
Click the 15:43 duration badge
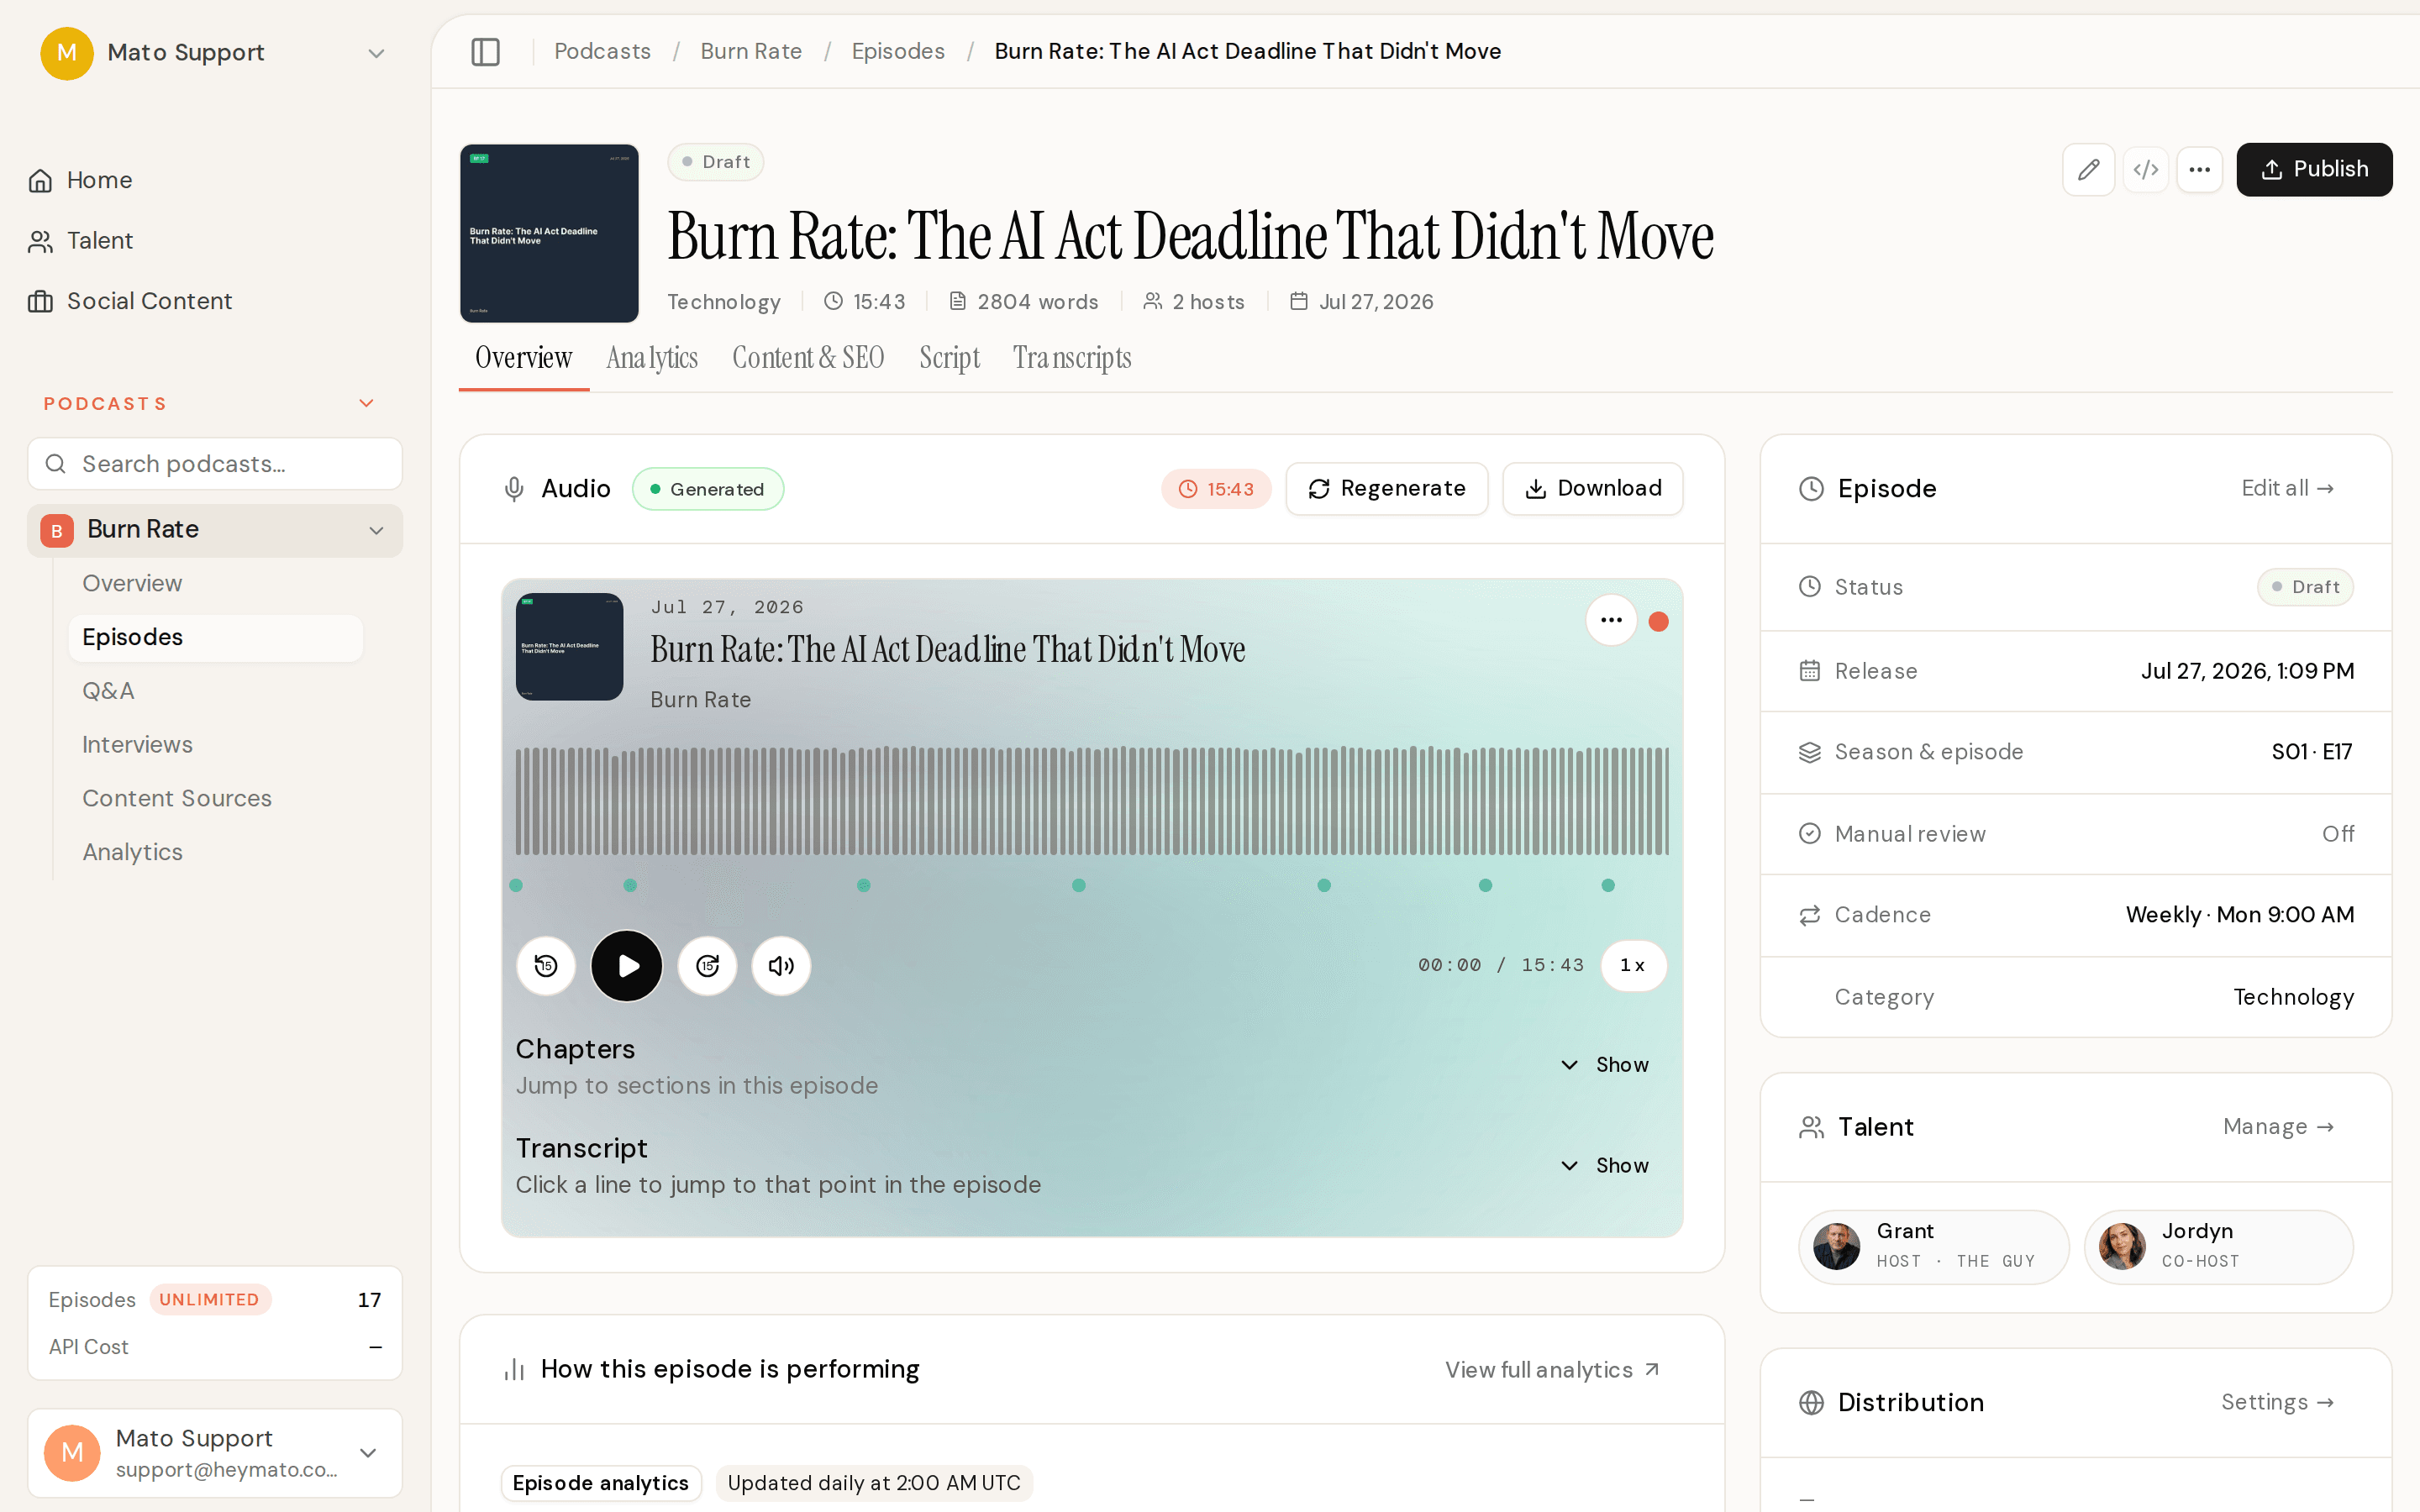[1215, 489]
